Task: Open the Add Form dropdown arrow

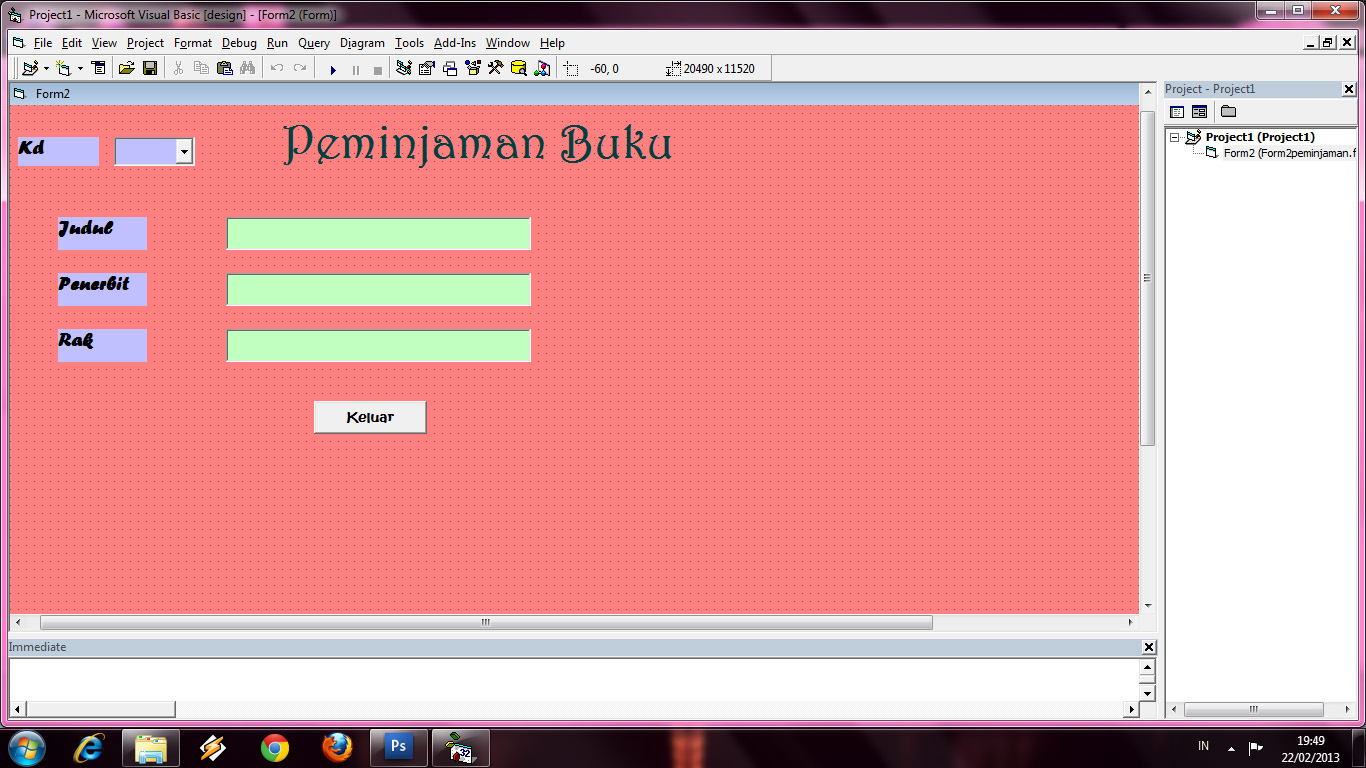Action: coord(78,68)
